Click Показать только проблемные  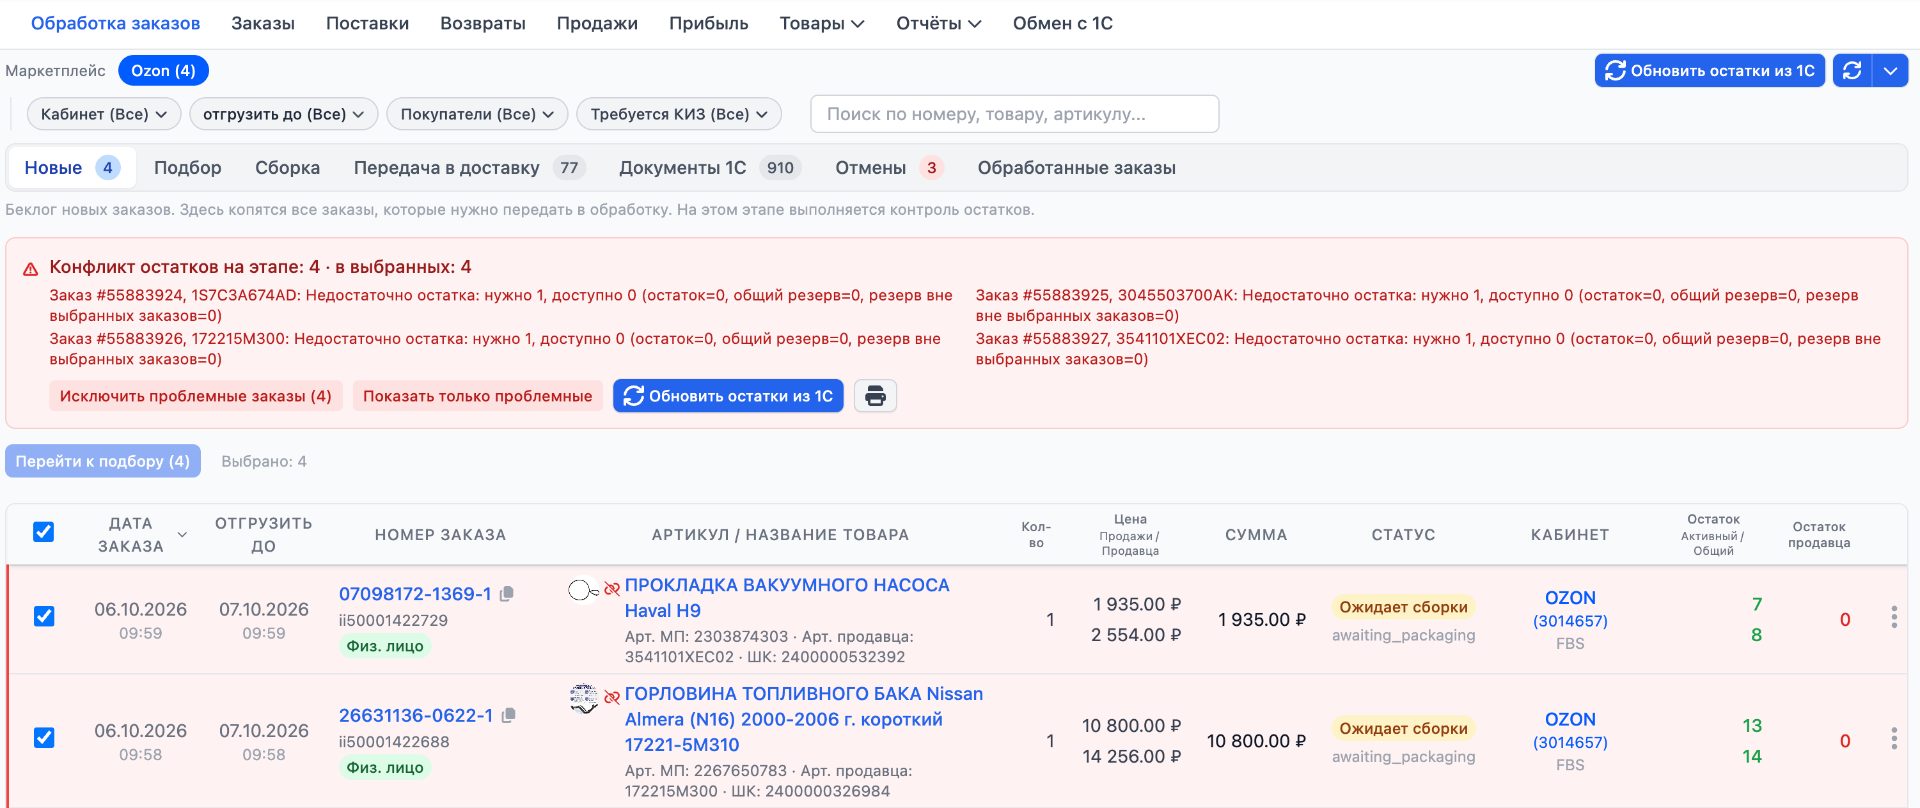pyautogui.click(x=477, y=396)
